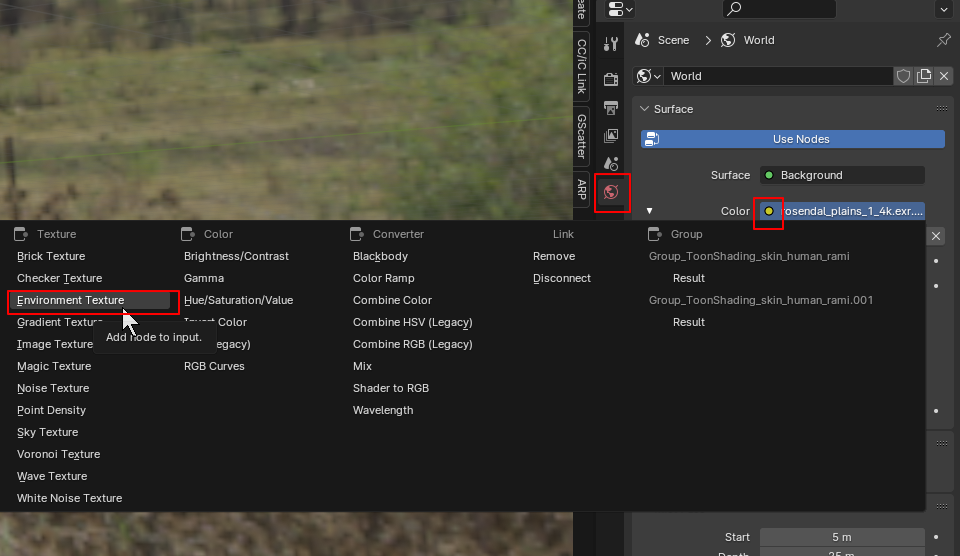Collapse the Surface panel

tap(644, 109)
